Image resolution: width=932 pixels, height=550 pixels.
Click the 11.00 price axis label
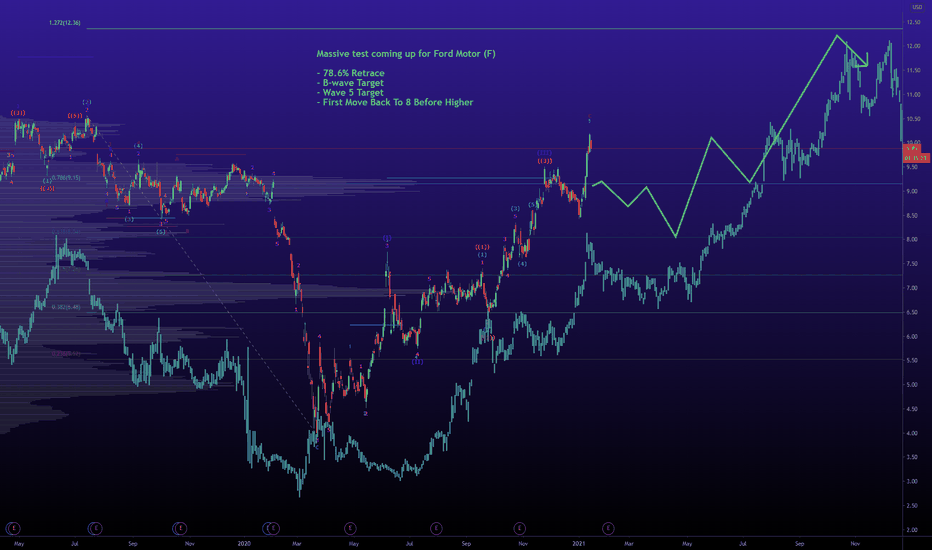[x=913, y=95]
